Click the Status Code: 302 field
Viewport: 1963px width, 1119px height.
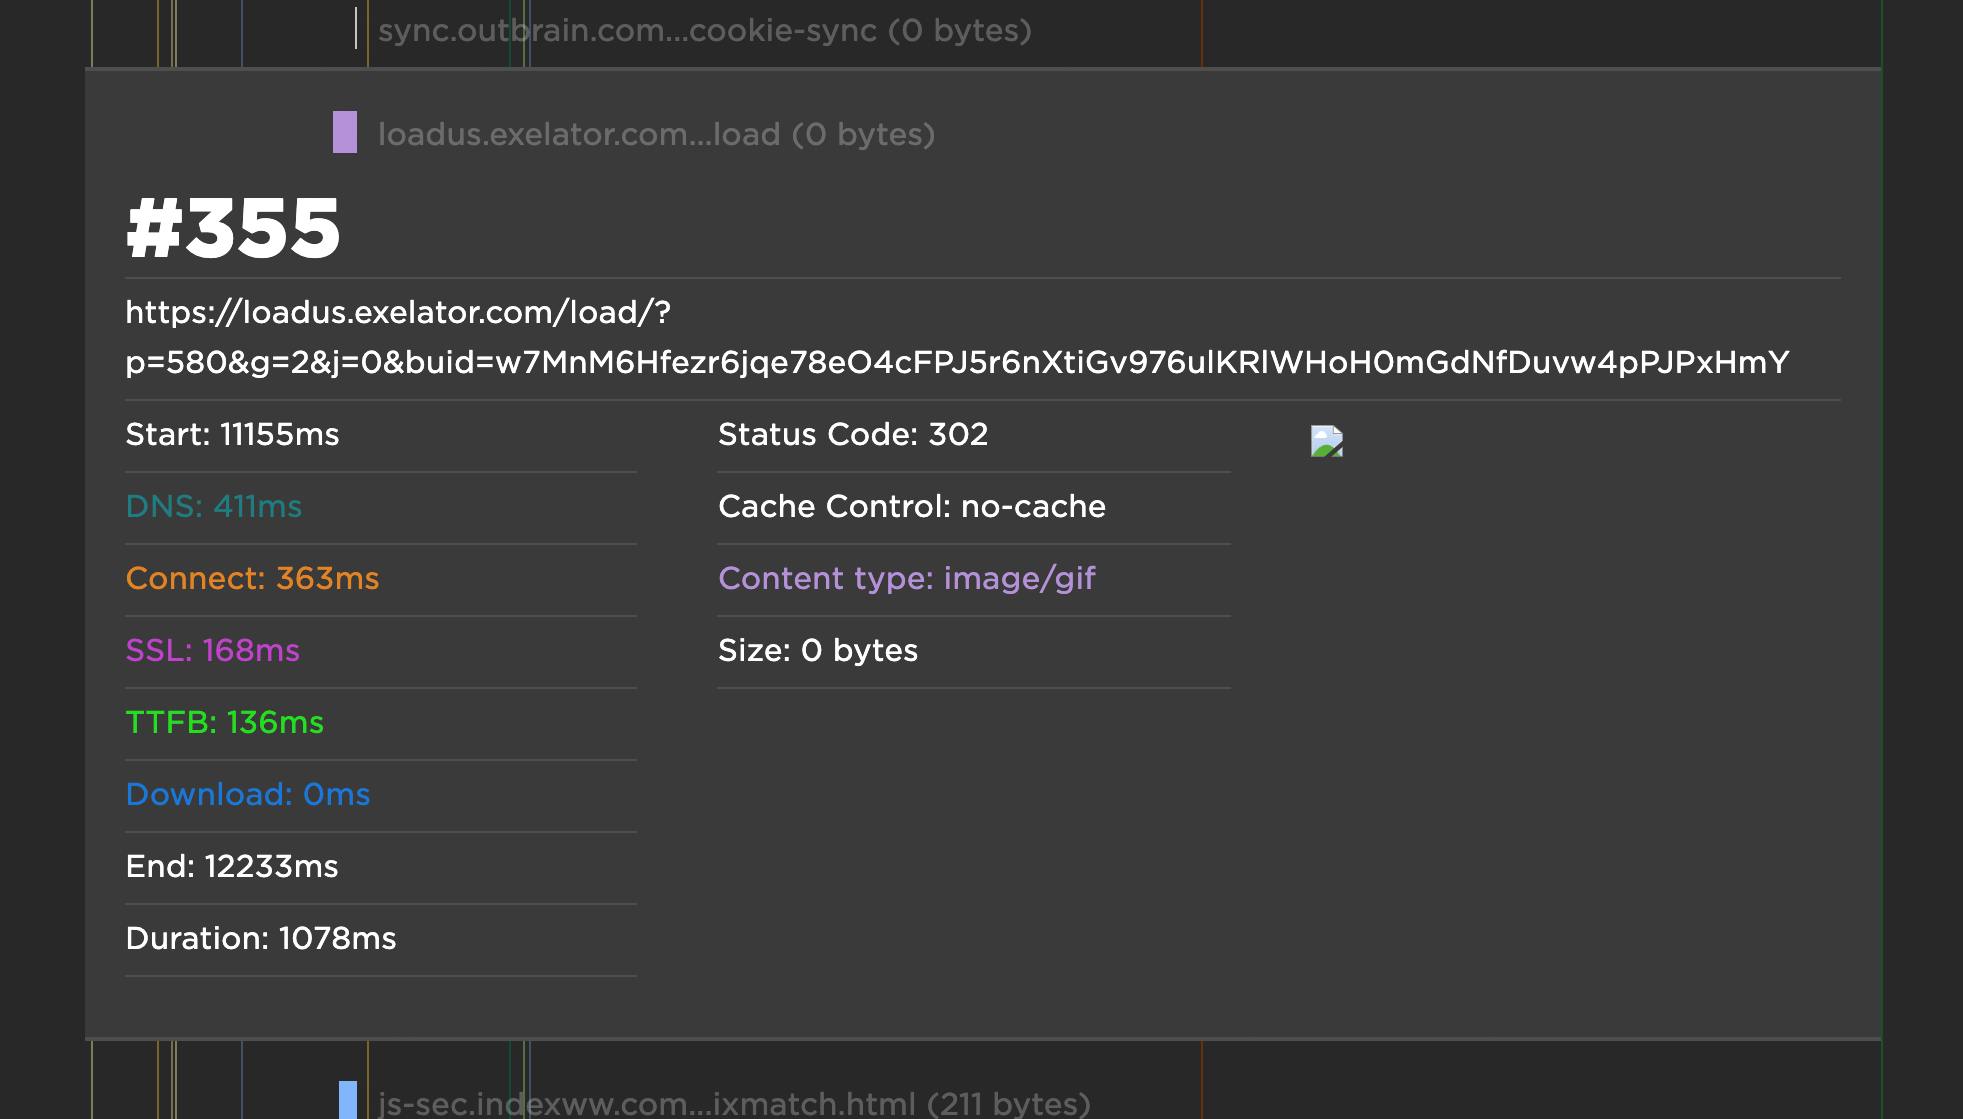852,435
